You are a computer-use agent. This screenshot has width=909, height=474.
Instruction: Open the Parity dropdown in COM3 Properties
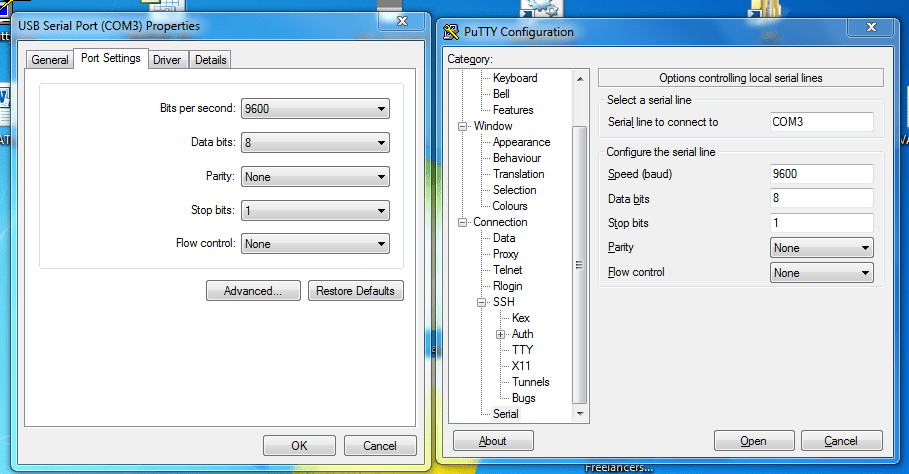315,177
